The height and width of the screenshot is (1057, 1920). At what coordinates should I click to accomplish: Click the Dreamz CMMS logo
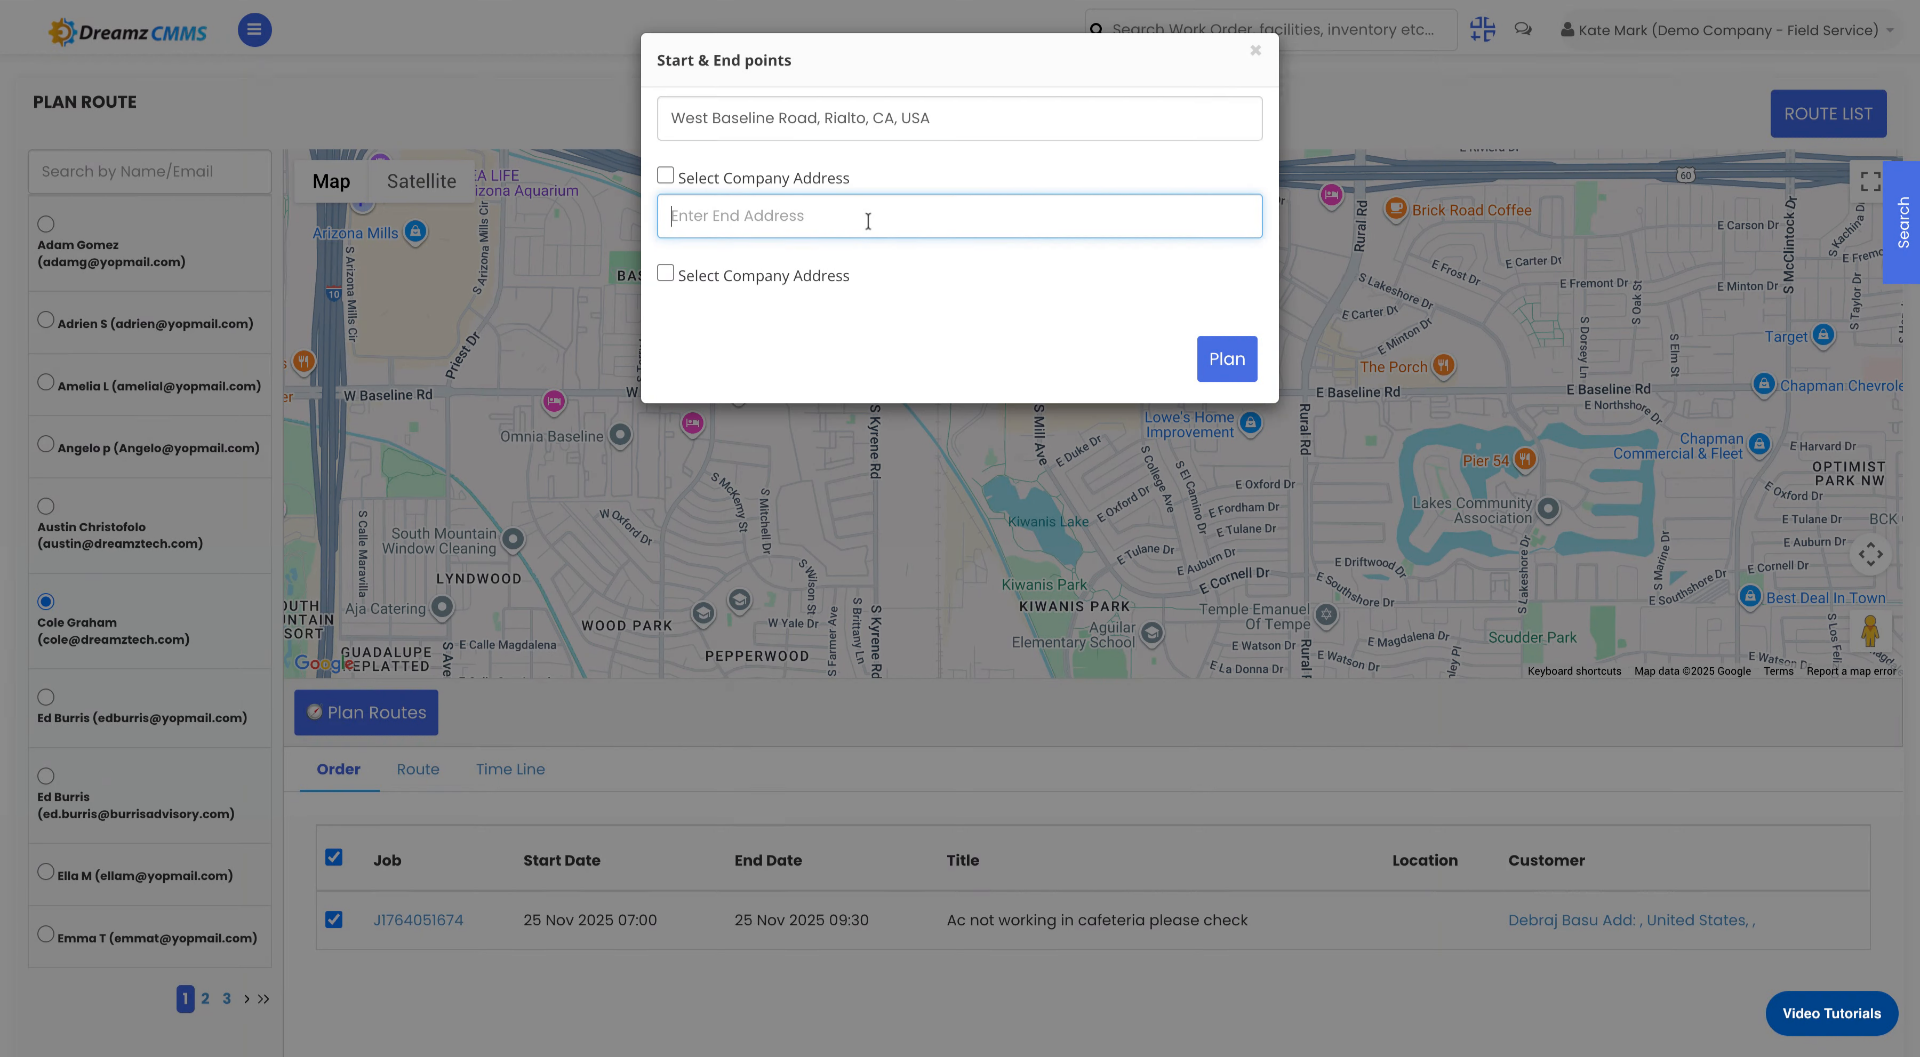tap(128, 32)
